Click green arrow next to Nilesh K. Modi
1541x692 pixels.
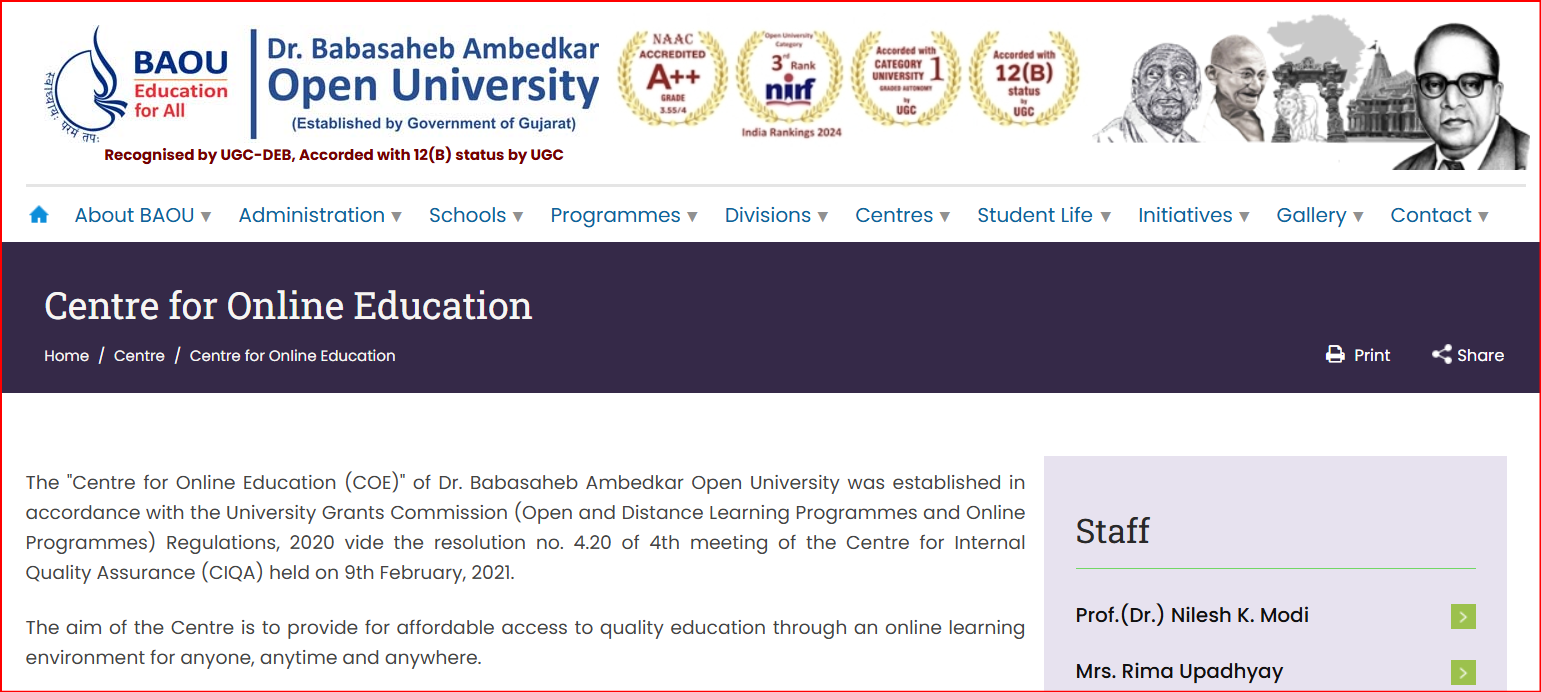click(1463, 617)
